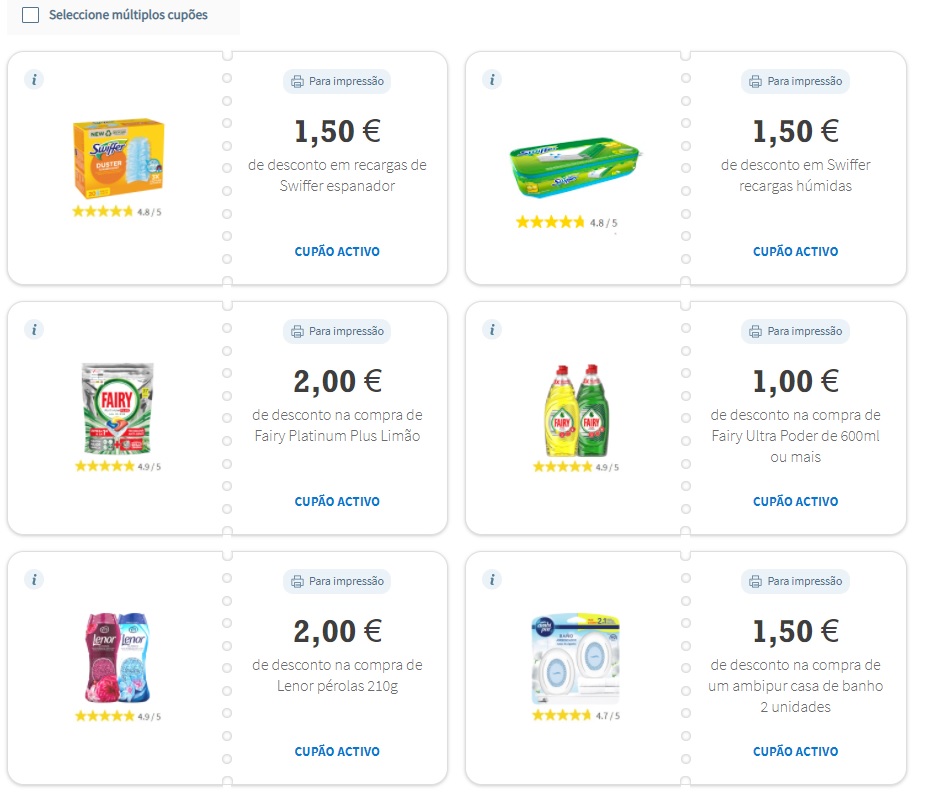Toggle CUPÃO ACTIVO on Ambipur coupon

(x=795, y=752)
